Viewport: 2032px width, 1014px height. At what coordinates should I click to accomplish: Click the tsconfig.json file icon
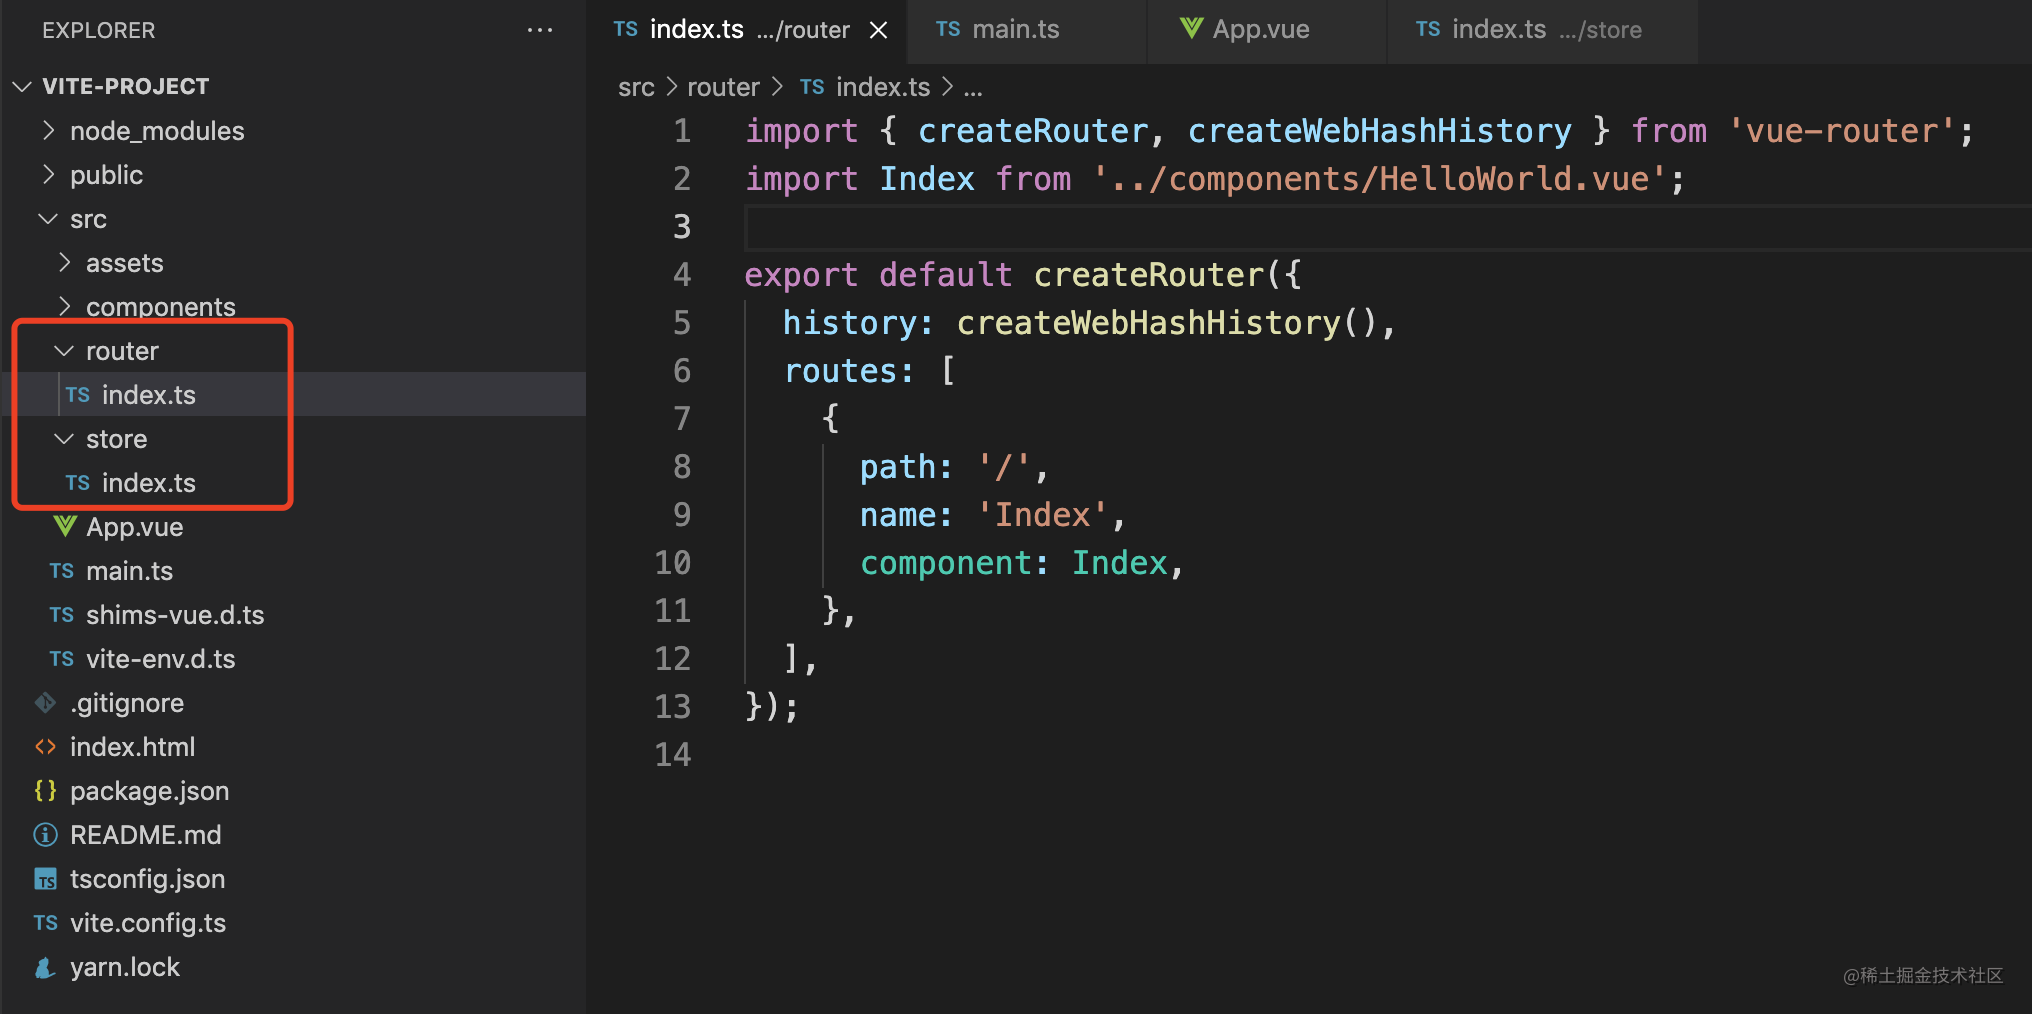(x=45, y=879)
